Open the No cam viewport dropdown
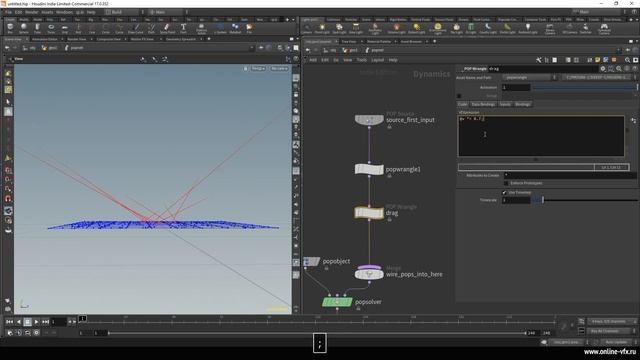 pos(280,69)
